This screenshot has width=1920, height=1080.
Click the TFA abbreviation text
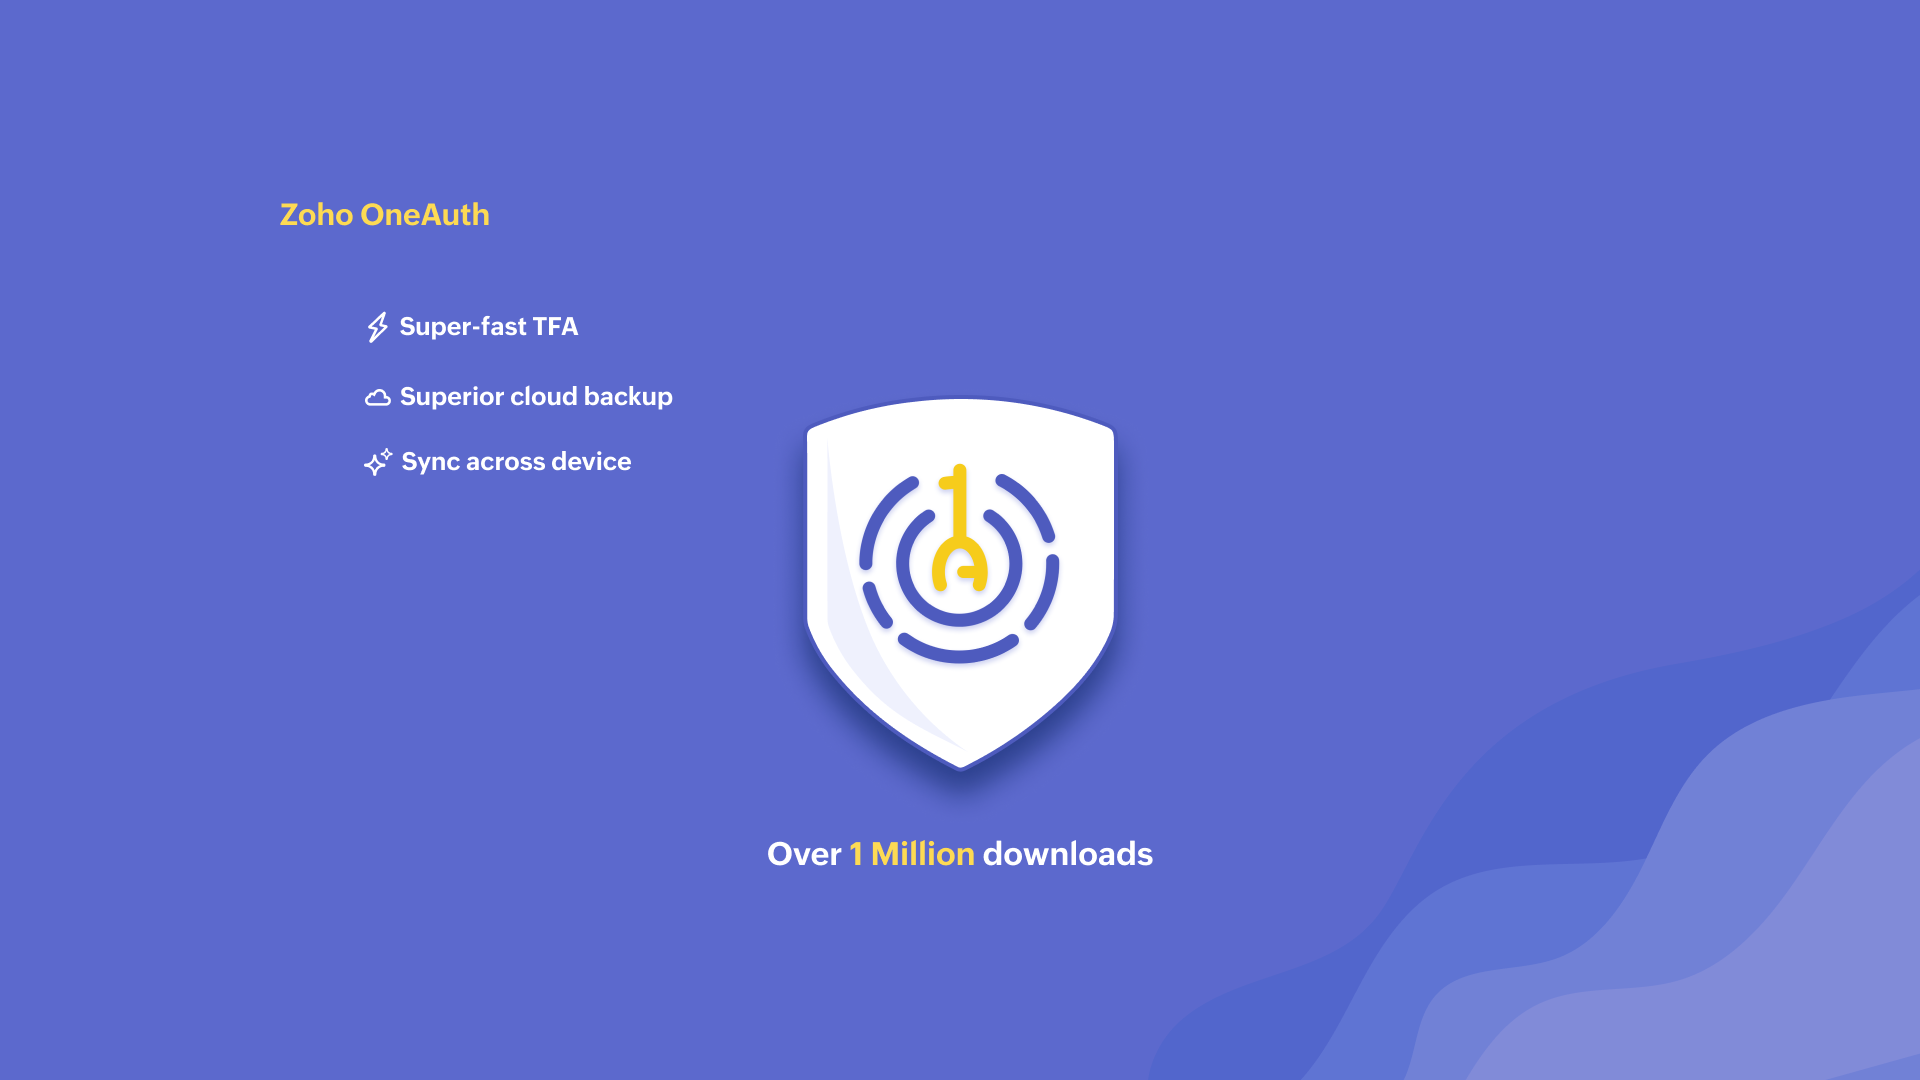[x=555, y=327]
